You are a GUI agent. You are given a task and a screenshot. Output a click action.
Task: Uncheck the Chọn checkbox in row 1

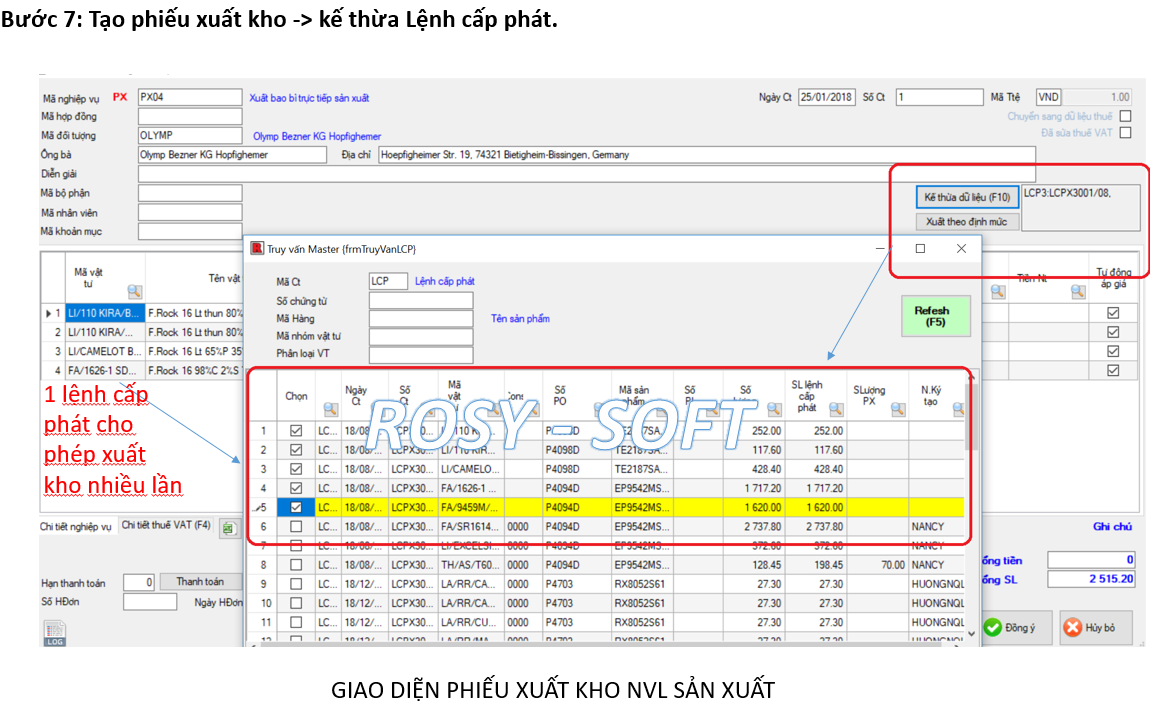pyautogui.click(x=296, y=431)
